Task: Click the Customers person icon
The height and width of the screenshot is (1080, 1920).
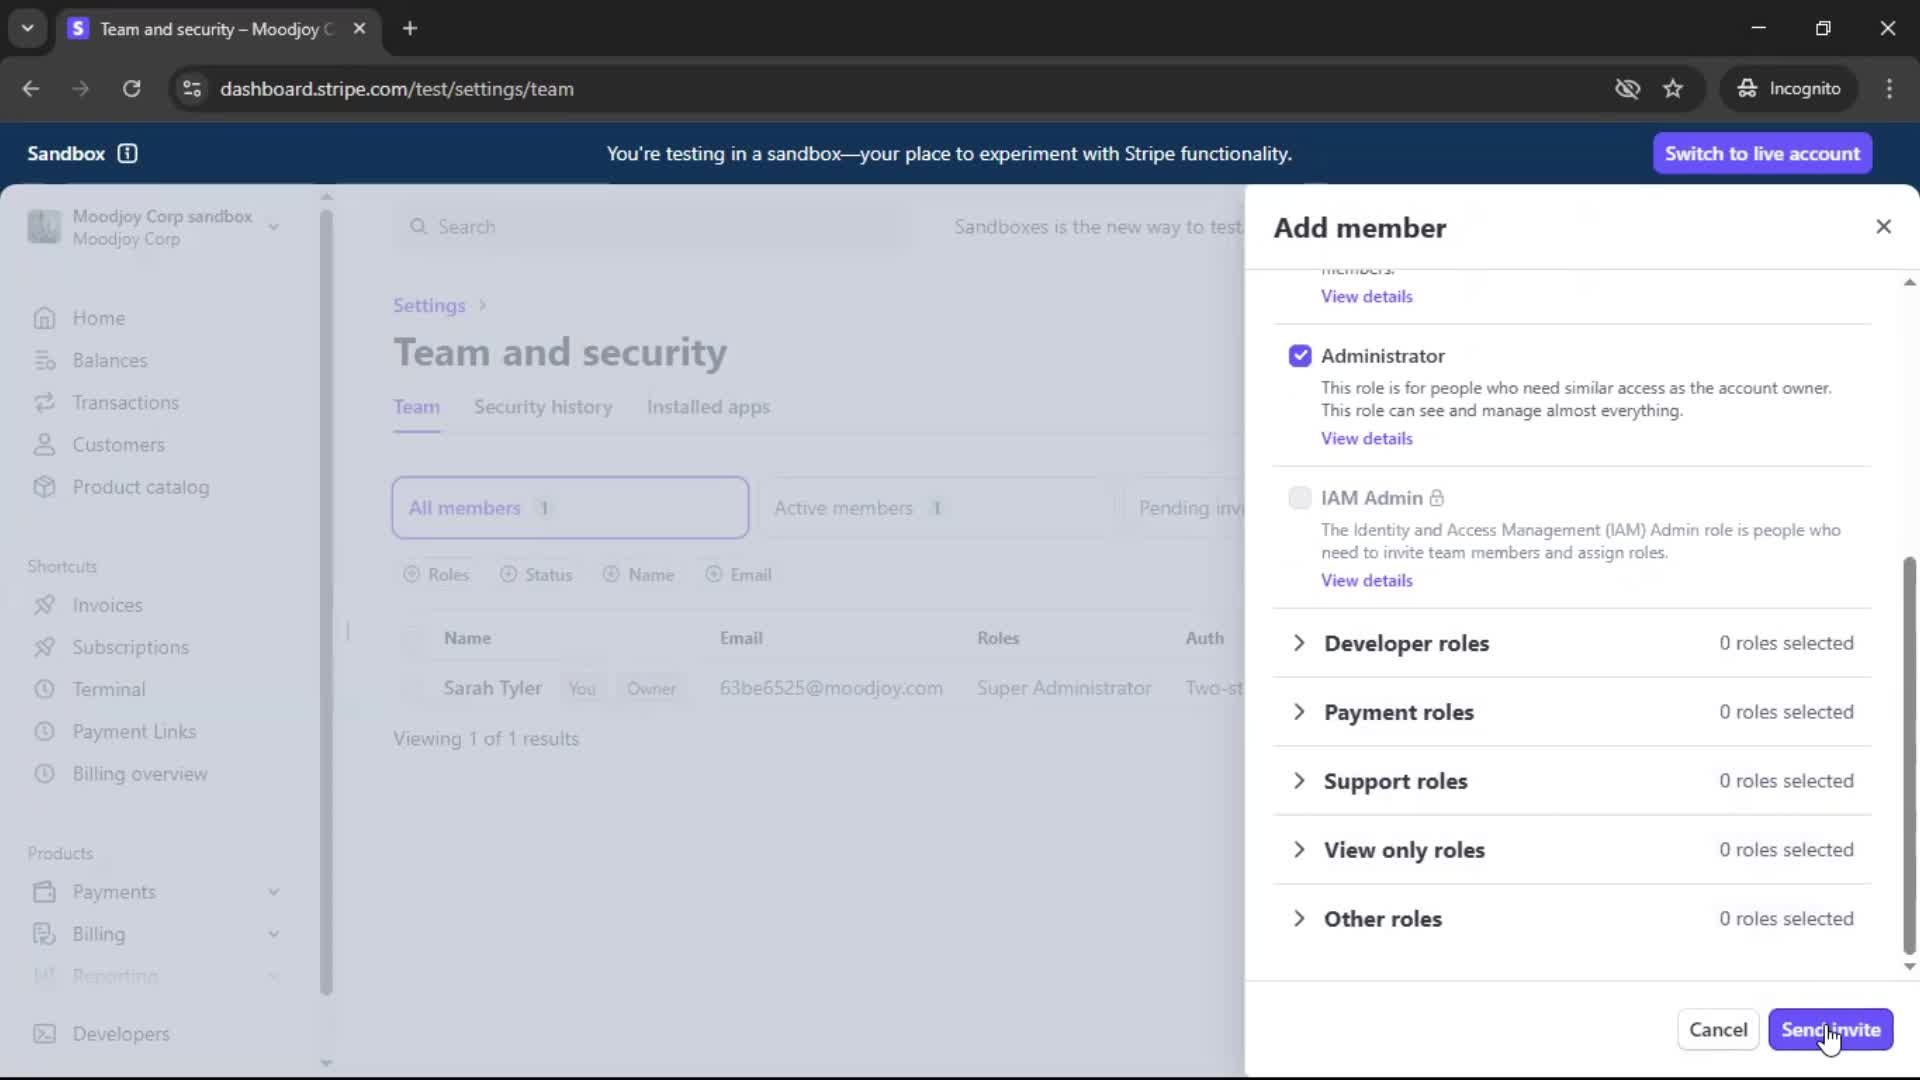Action: 44,445
